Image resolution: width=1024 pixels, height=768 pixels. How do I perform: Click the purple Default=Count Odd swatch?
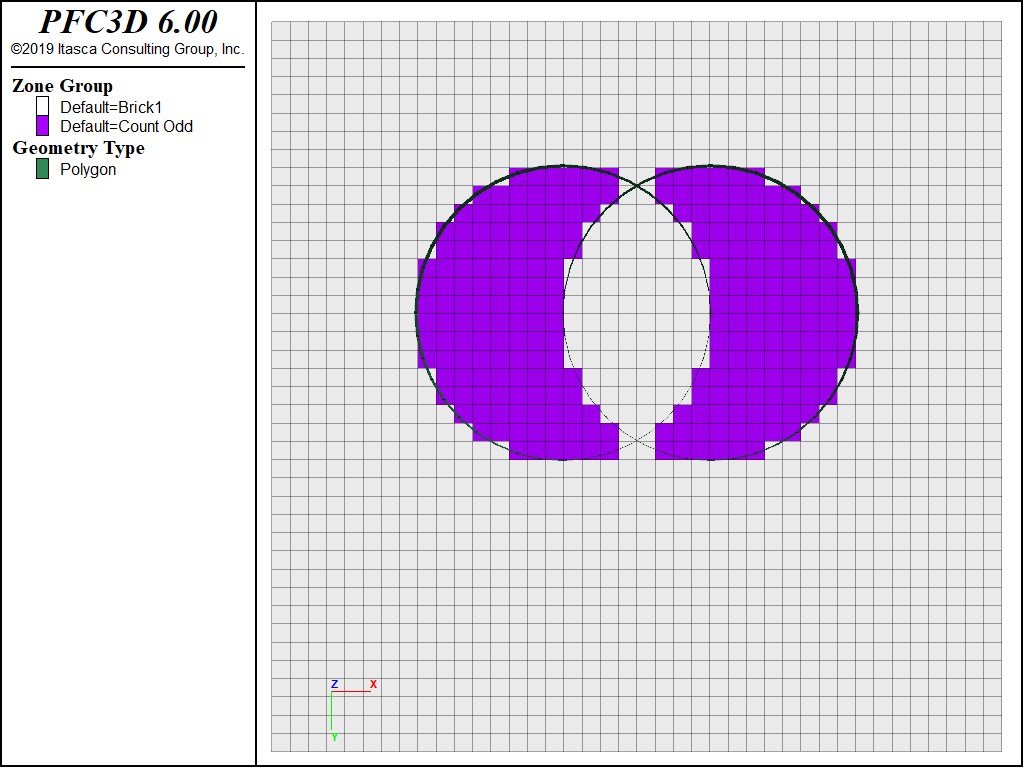[42, 126]
